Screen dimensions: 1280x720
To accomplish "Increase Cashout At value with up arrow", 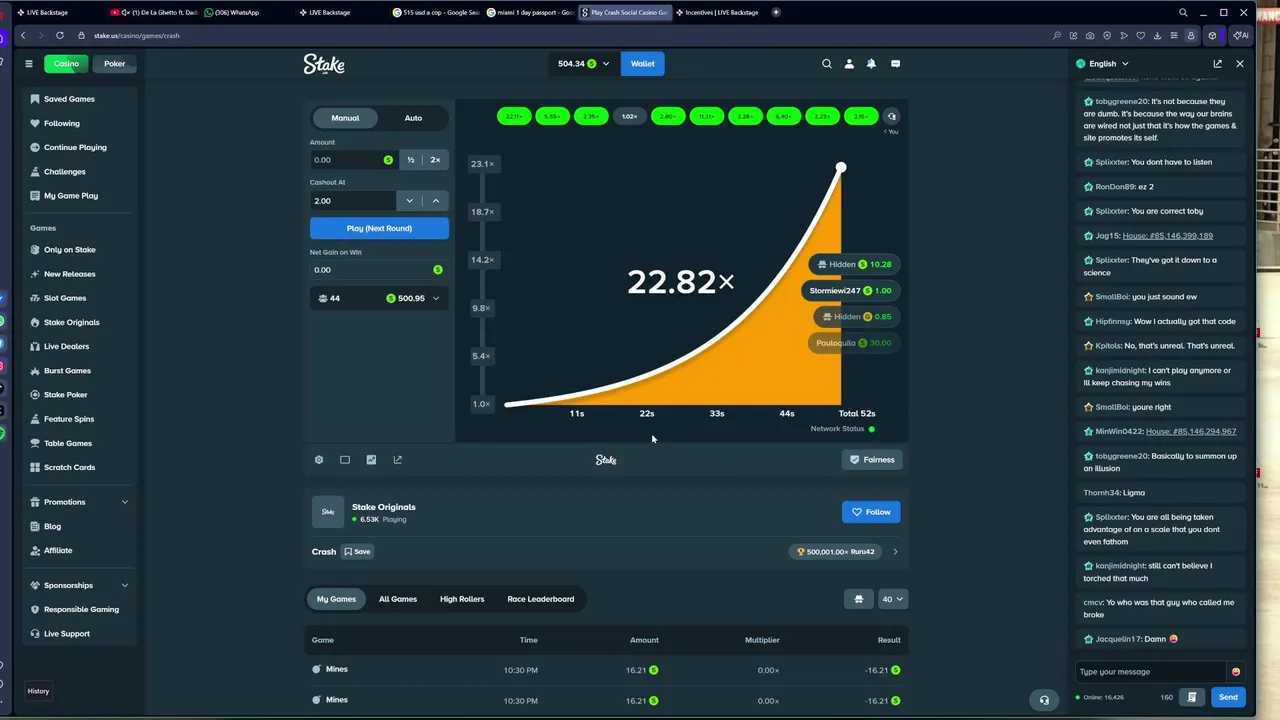I will pos(436,201).
